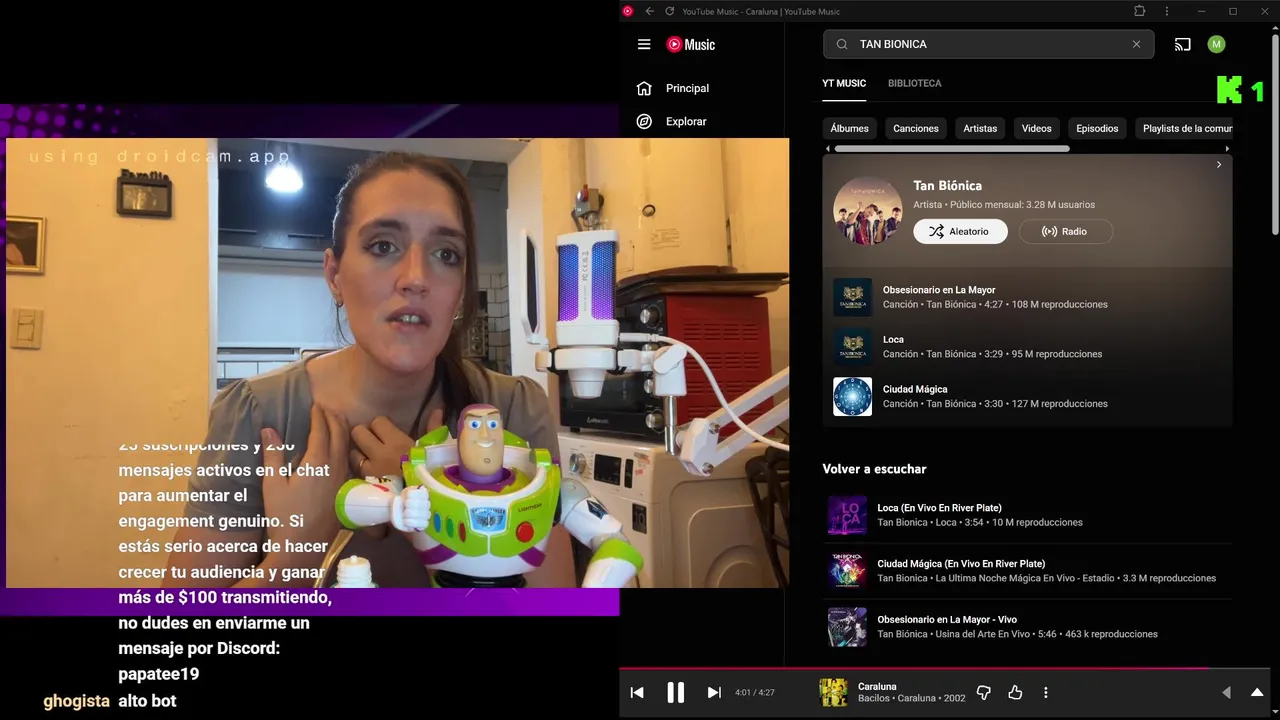Filter results by Artistas
Image resolution: width=1280 pixels, height=720 pixels.
coord(980,128)
